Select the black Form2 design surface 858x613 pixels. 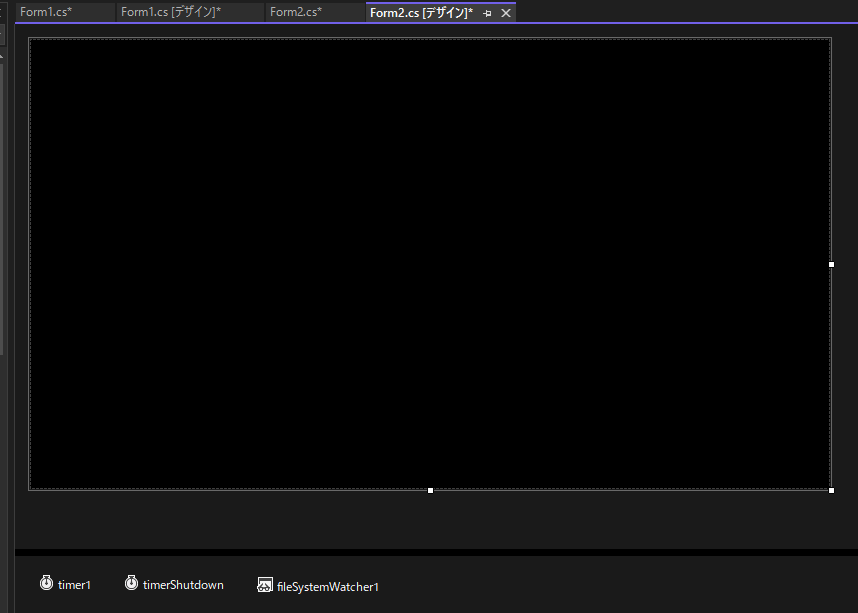(x=430, y=264)
